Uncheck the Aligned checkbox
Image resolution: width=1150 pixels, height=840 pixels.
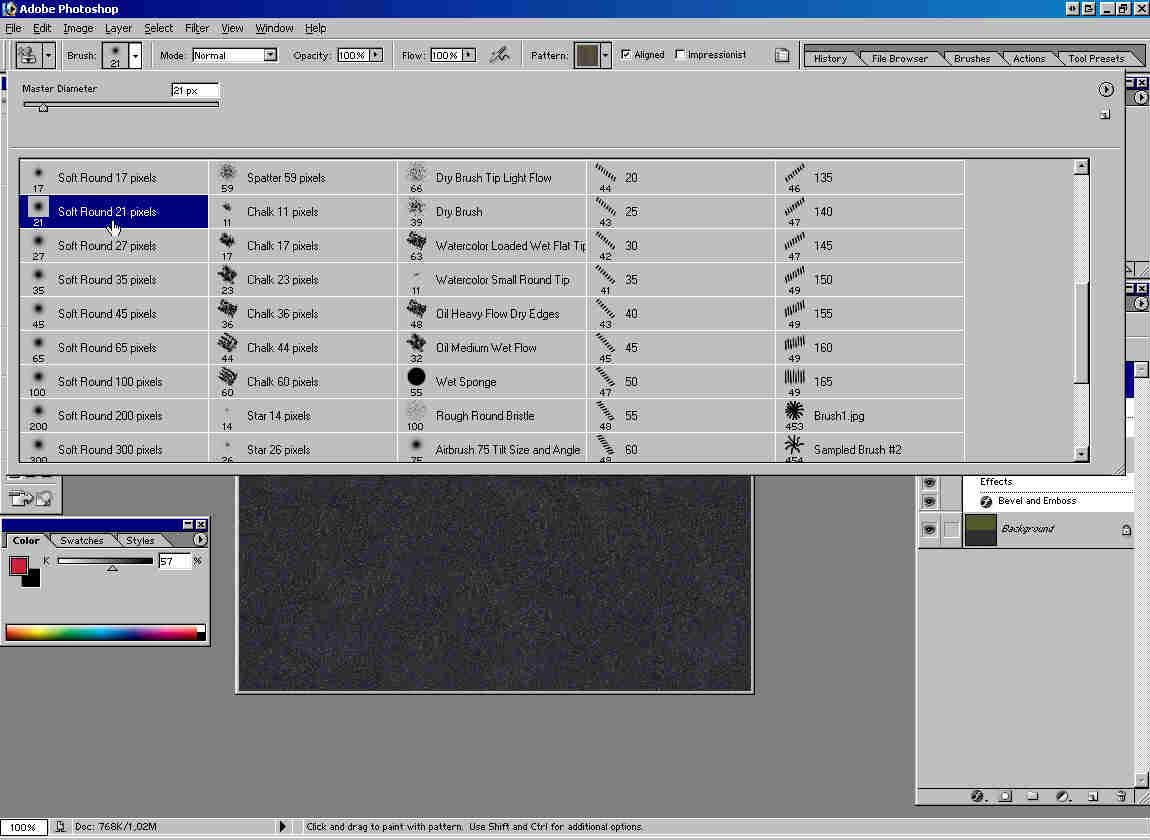click(626, 55)
